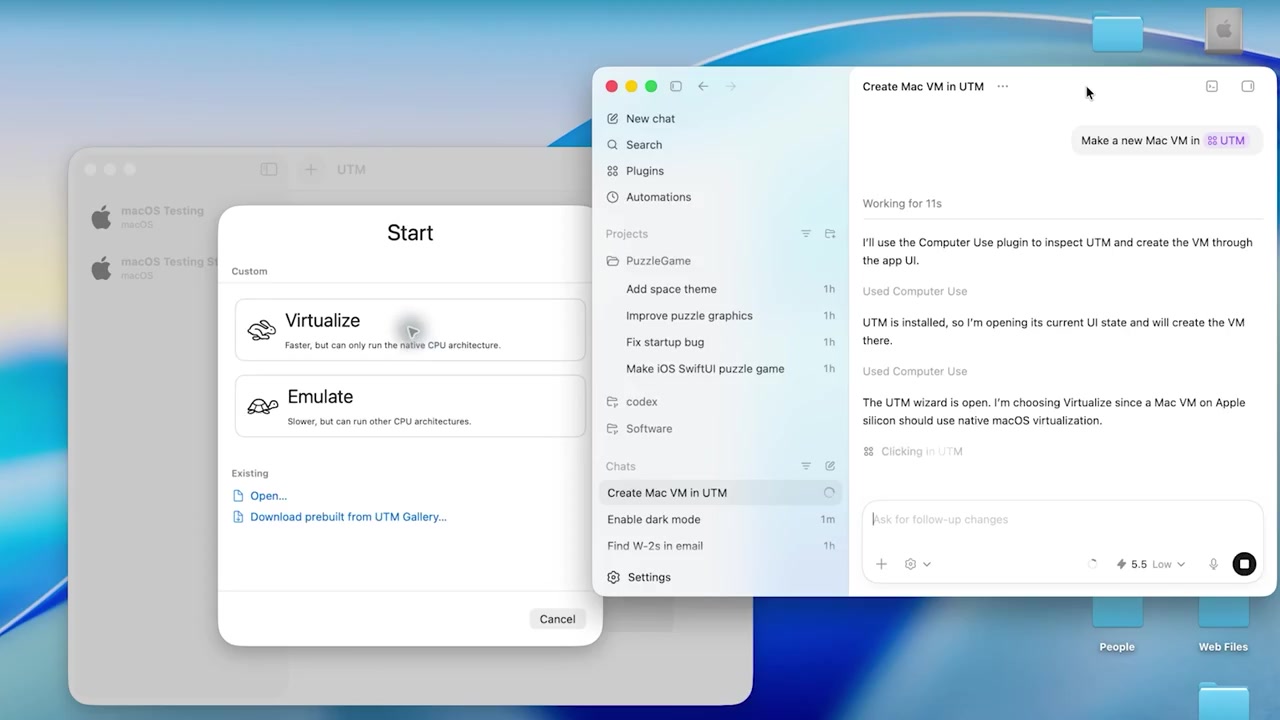Click UTM window sidebar toggle icon
Screen dimensions: 1280x720
[269, 170]
